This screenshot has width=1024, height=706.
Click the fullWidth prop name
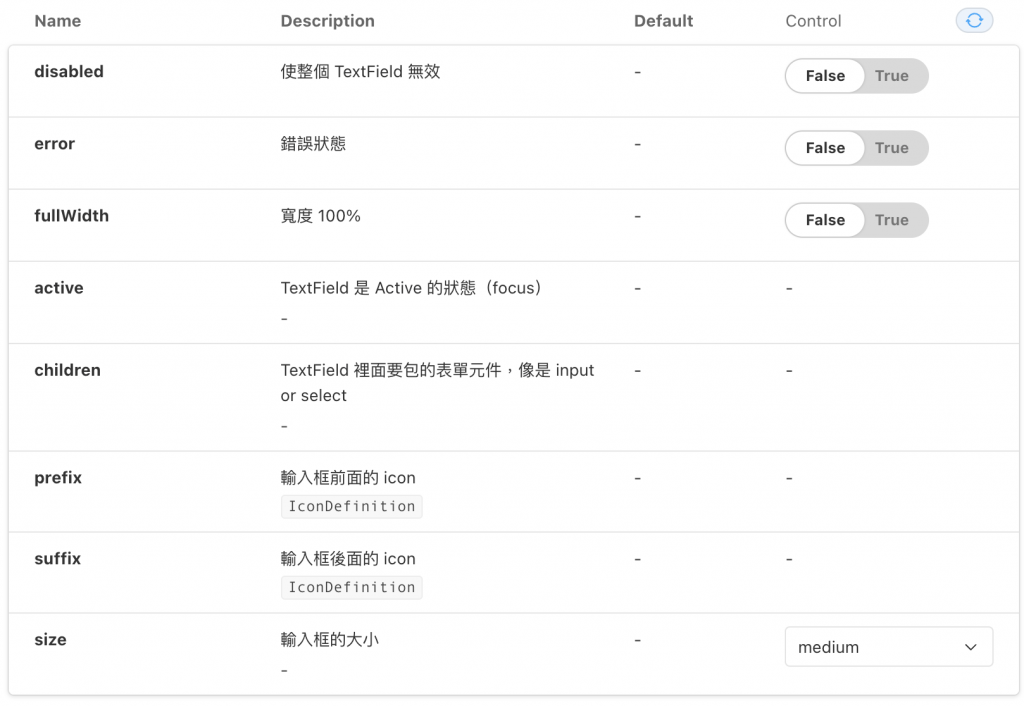(71, 216)
